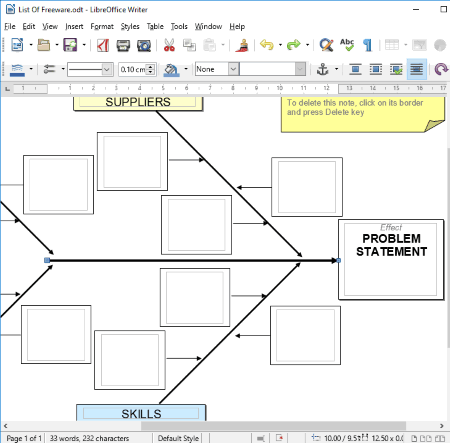Enable Parallel wrap icon
The width and height of the screenshot is (450, 443).
[376, 69]
